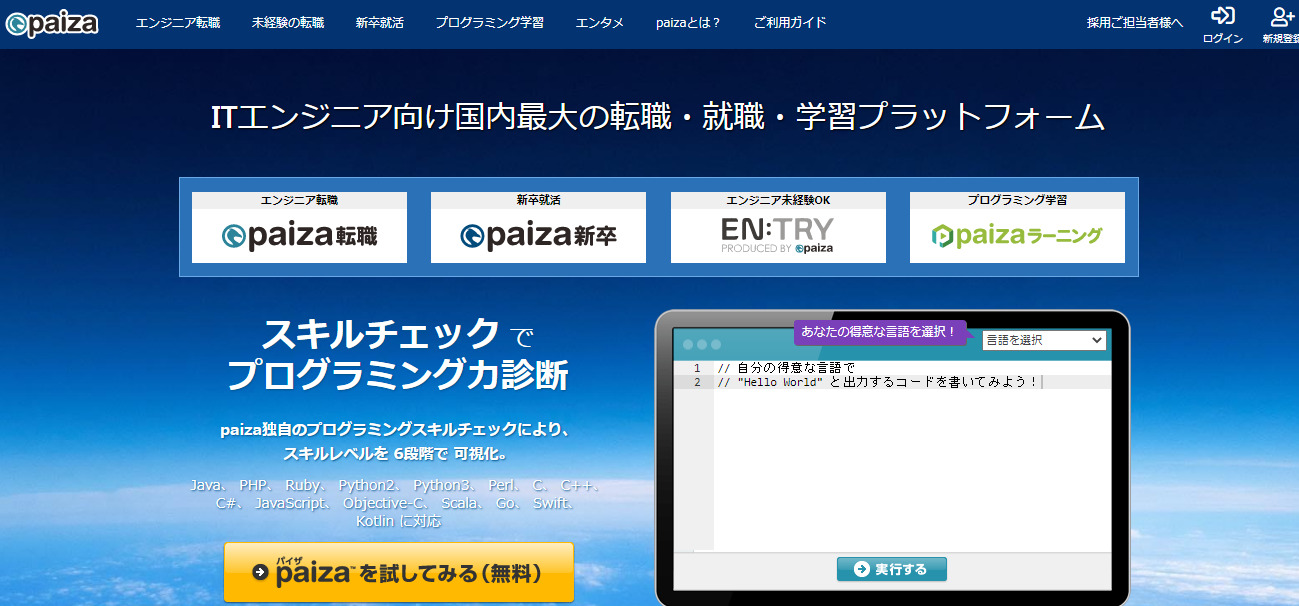Click the supported languages list text

click(397, 503)
